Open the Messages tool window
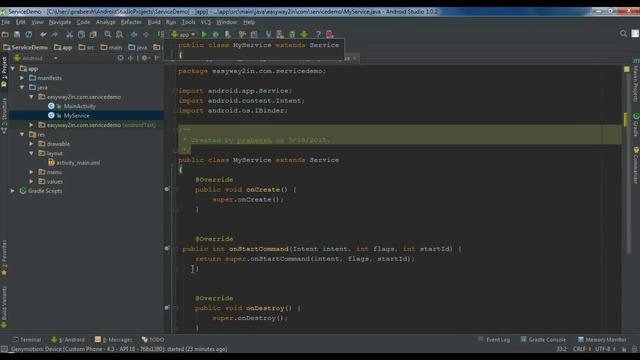Image resolution: width=640 pixels, height=360 pixels. click(113, 340)
